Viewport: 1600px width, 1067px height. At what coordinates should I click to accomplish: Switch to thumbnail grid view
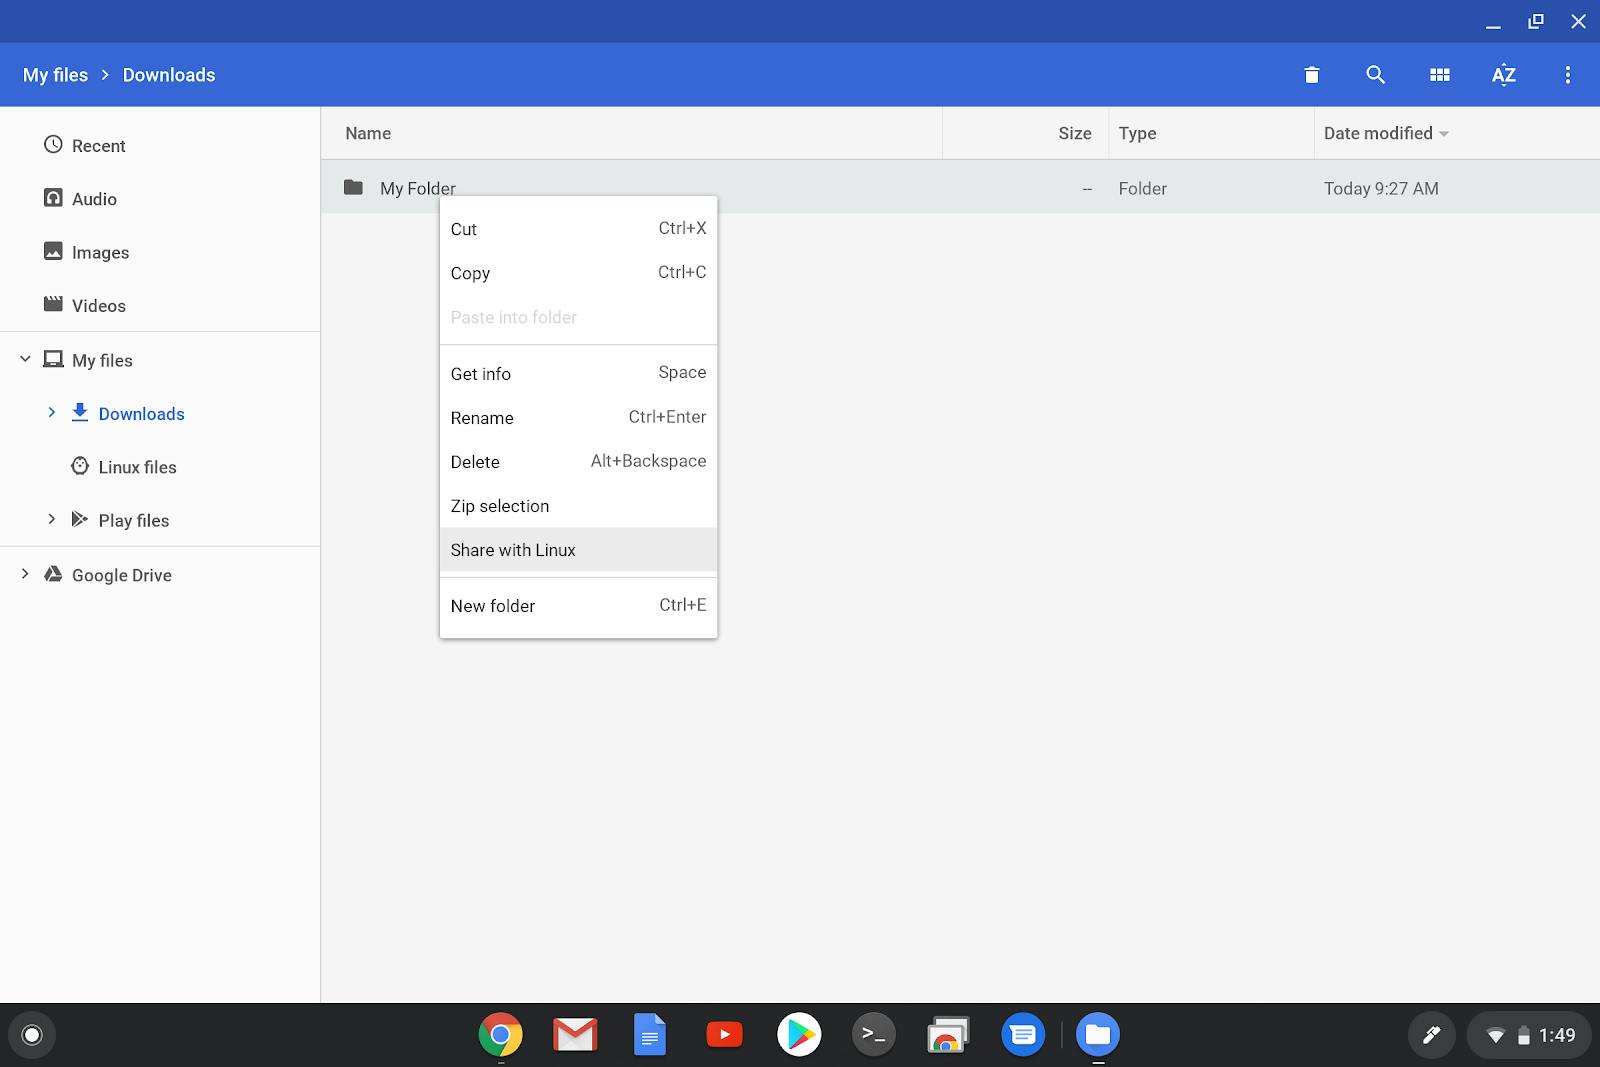pyautogui.click(x=1439, y=74)
